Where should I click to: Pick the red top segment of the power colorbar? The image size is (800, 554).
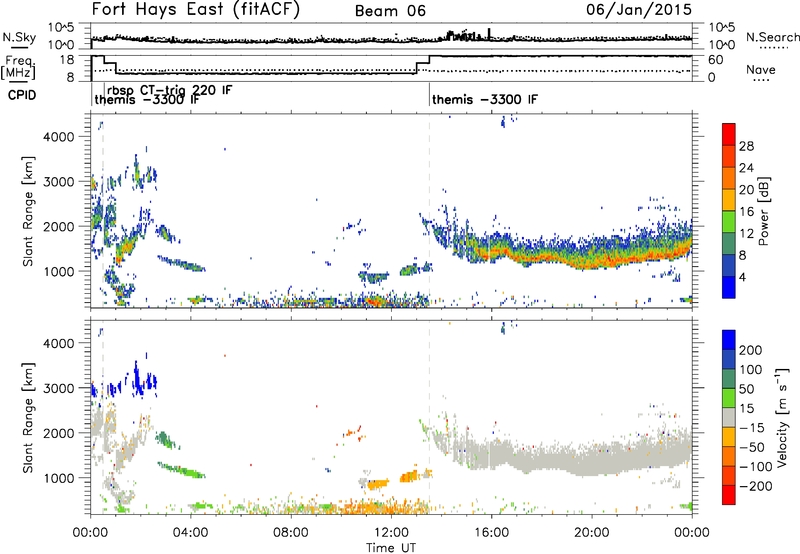729,134
